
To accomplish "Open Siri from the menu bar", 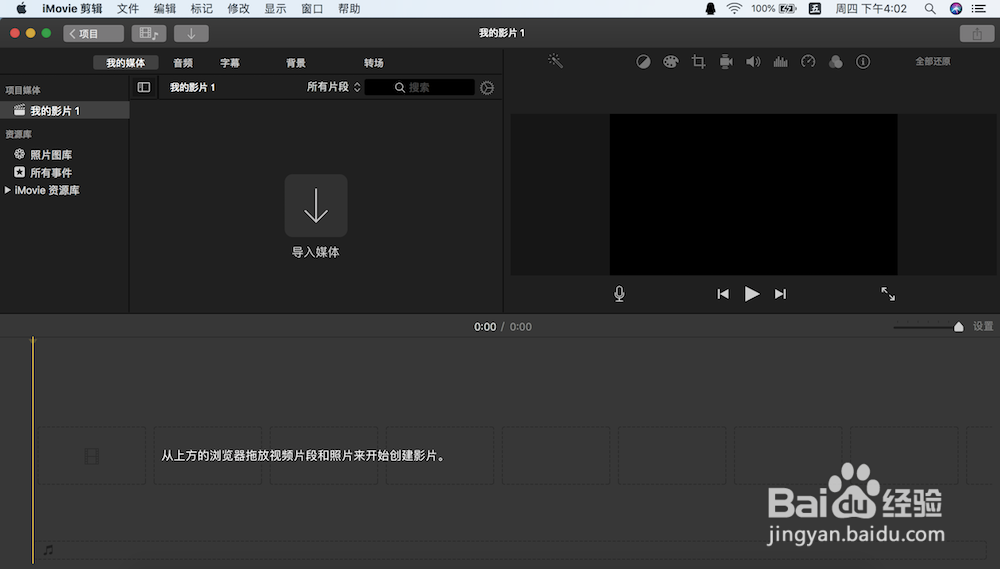I will [x=955, y=8].
